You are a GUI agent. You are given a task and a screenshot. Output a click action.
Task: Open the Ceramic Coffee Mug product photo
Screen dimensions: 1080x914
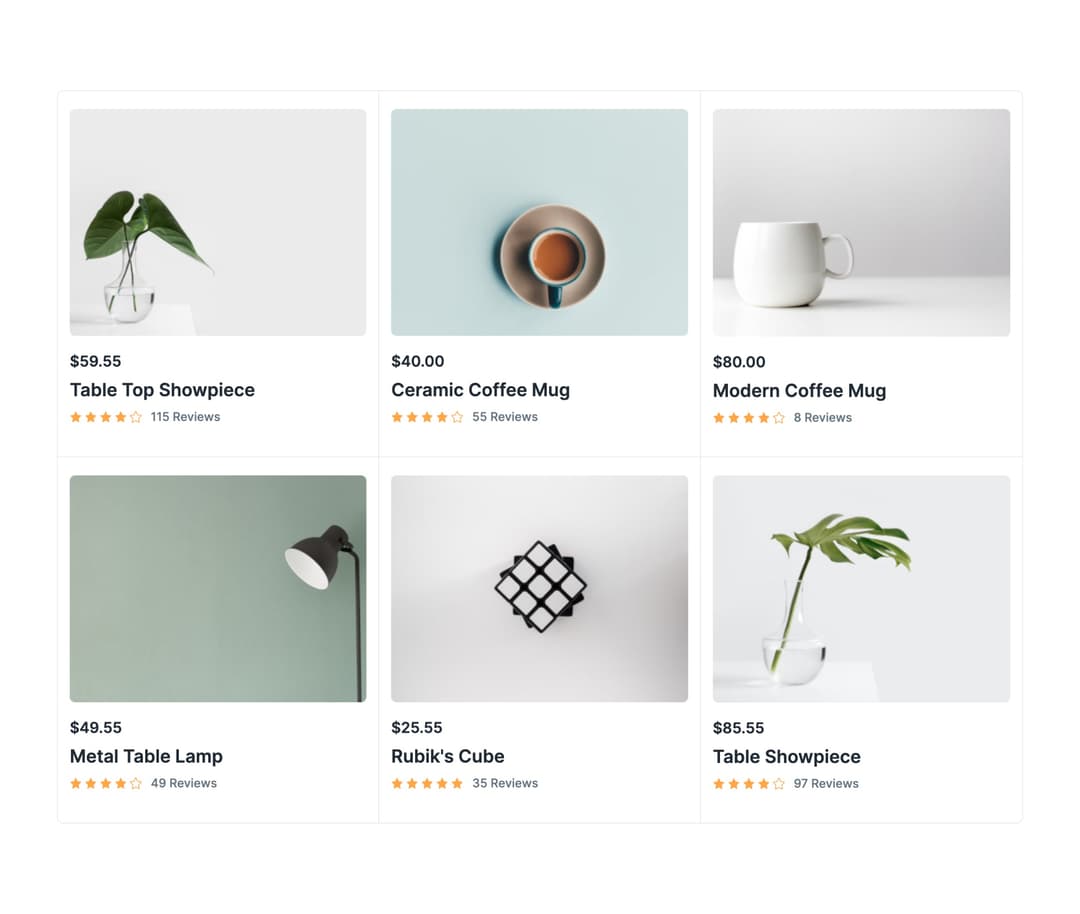point(539,222)
